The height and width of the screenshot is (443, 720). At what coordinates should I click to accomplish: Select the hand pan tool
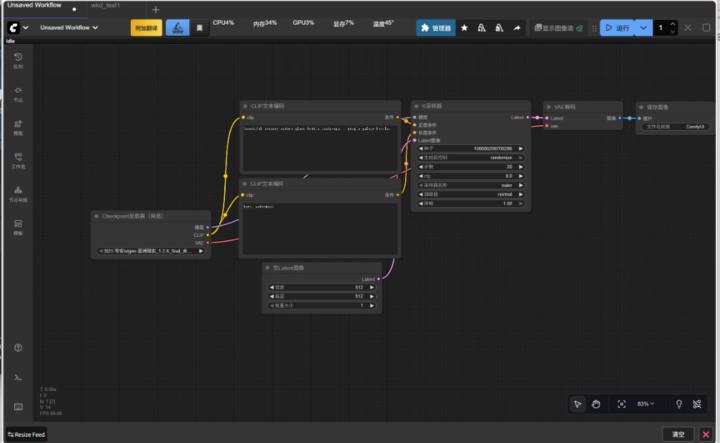point(596,404)
